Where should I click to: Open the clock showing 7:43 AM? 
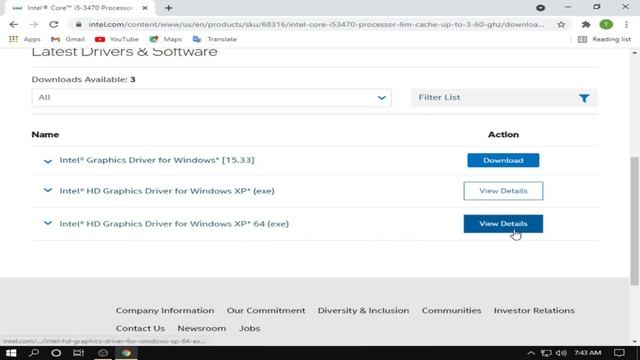coord(588,353)
